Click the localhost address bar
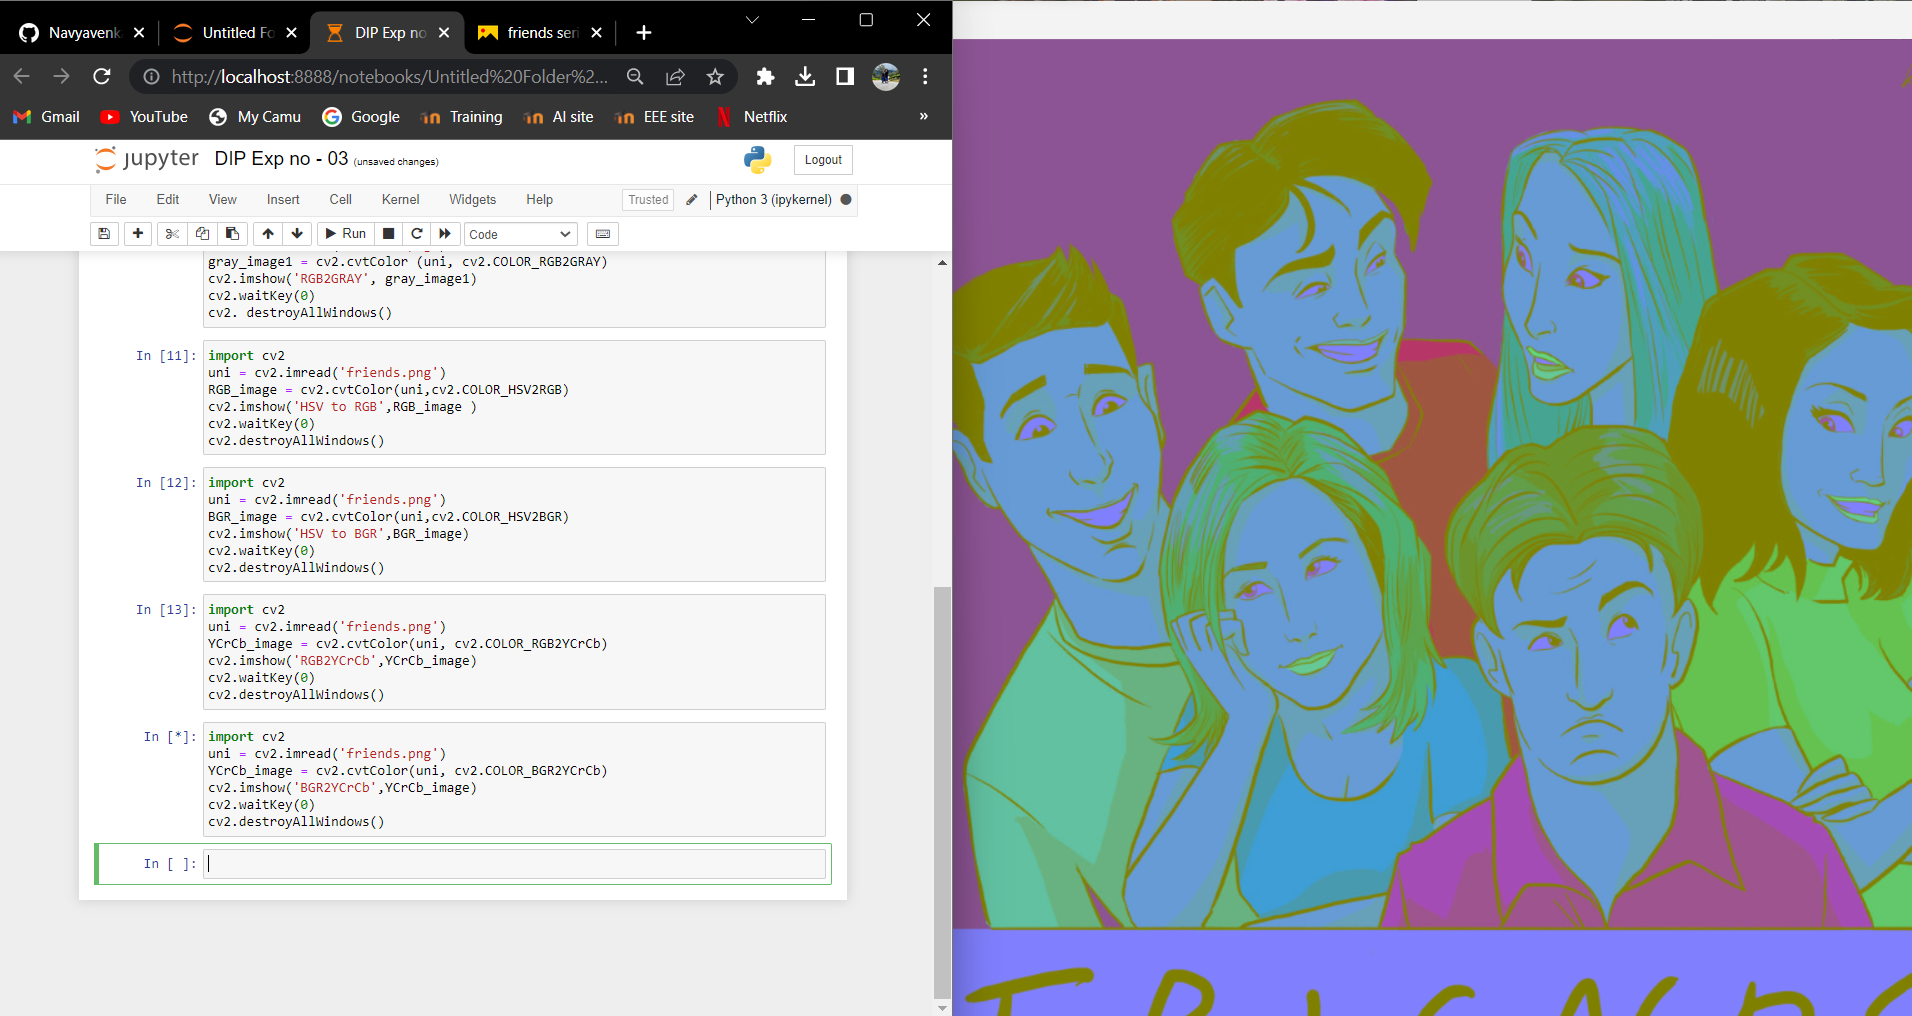1912x1016 pixels. tap(389, 77)
